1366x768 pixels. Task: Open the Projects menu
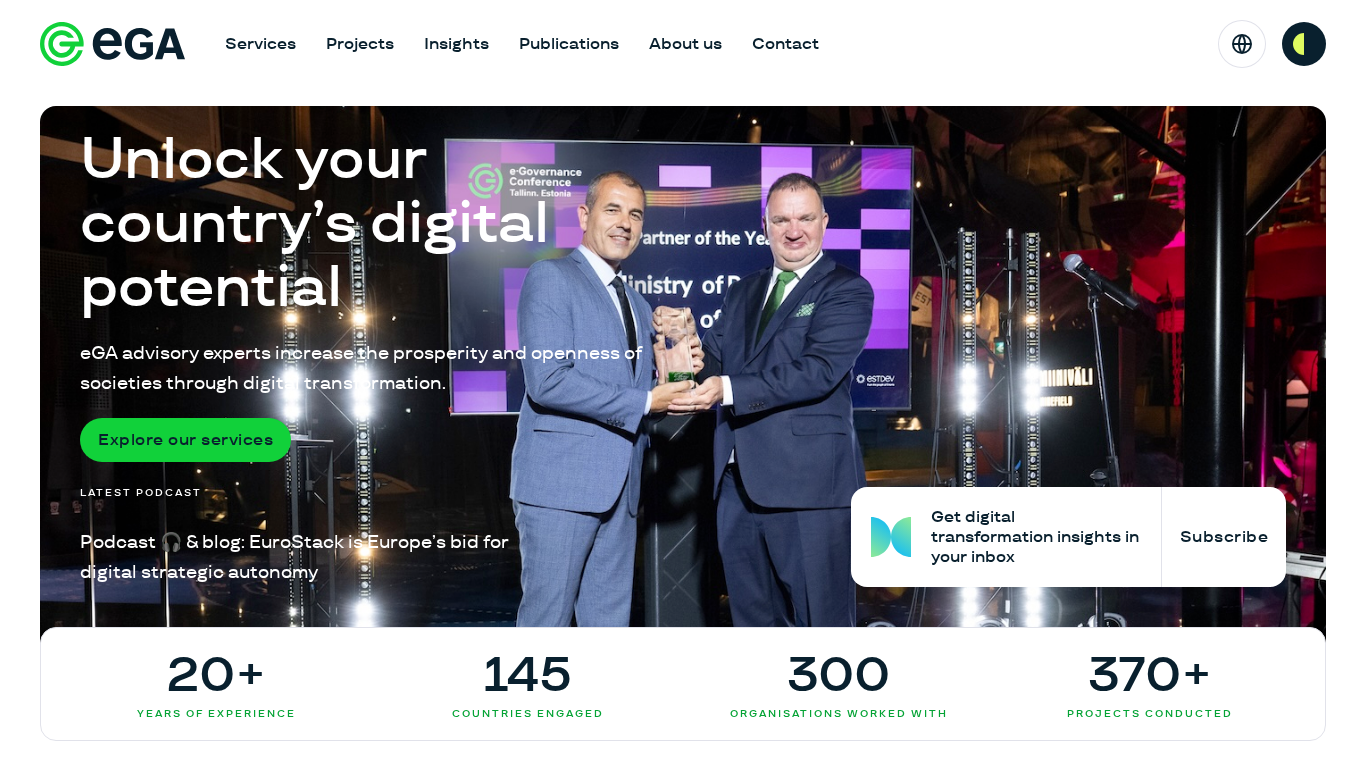pyautogui.click(x=360, y=44)
